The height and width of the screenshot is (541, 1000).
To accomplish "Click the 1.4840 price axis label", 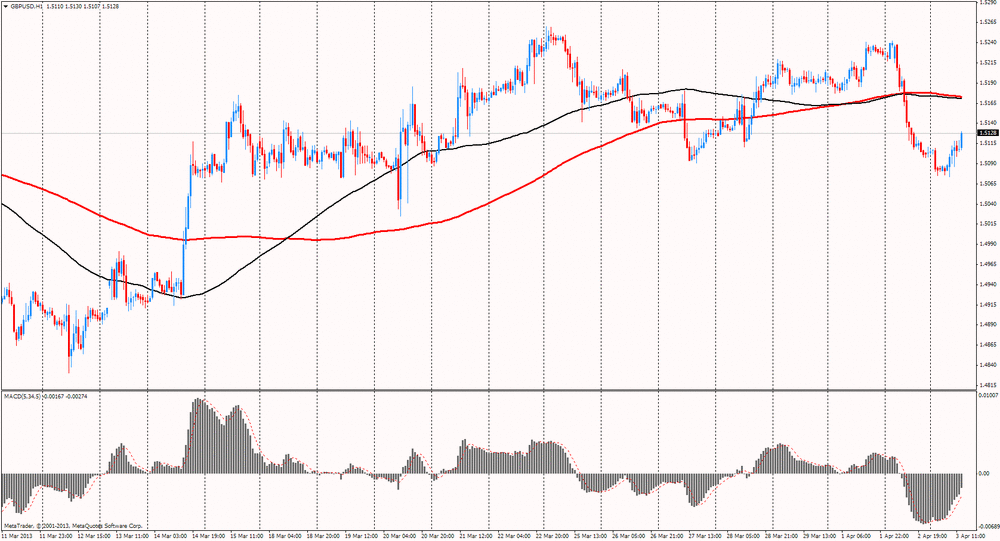I will point(987,365).
